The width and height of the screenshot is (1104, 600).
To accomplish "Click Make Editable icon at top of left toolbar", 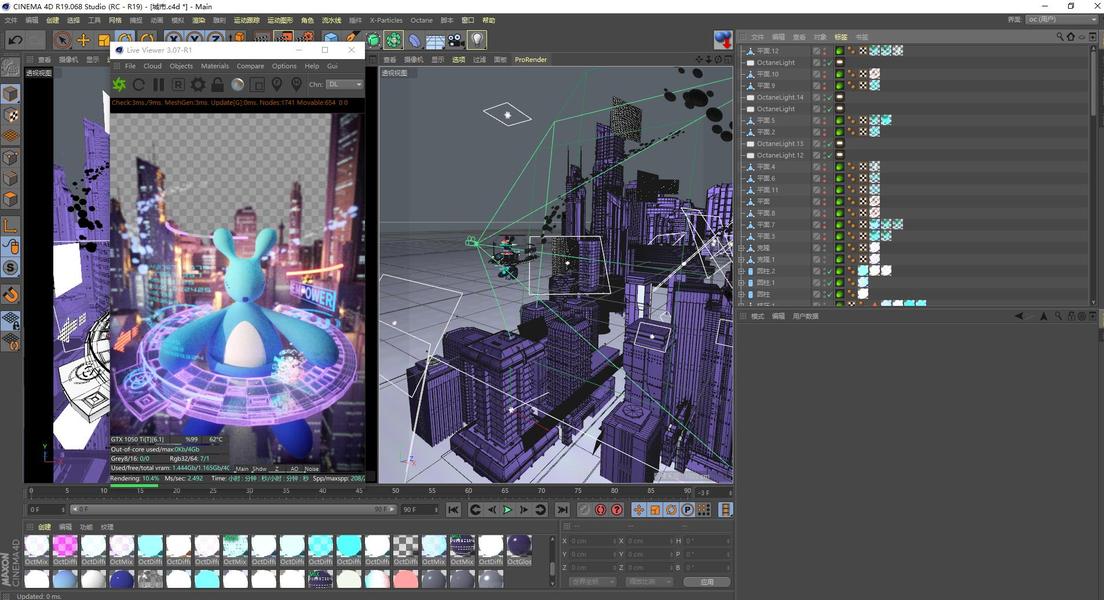I will (10, 68).
